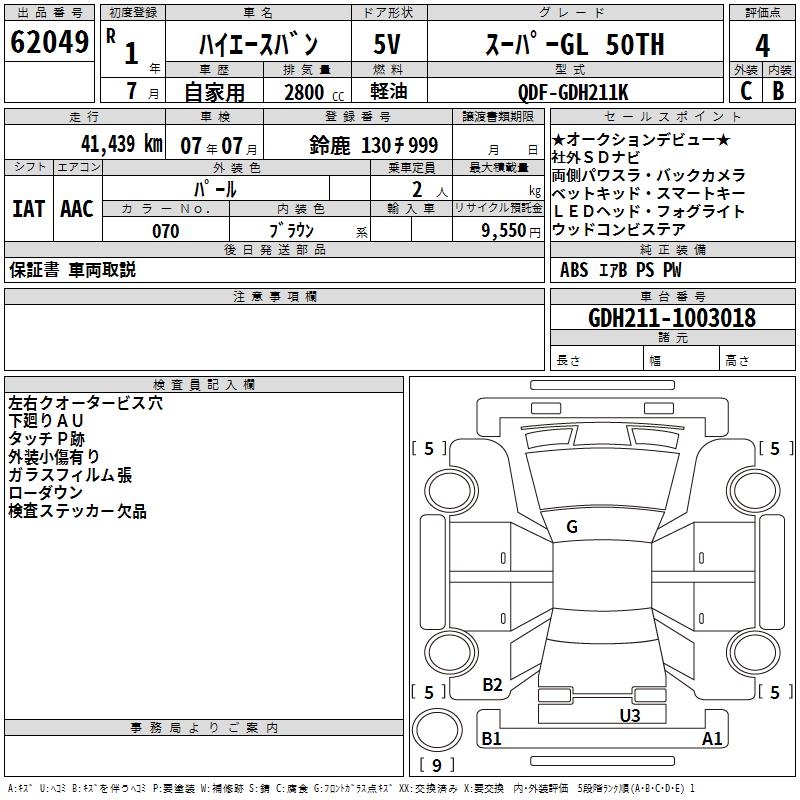The width and height of the screenshot is (800, 800).
Task: Click chassis number GDH211-1003018
Action: (x=672, y=318)
